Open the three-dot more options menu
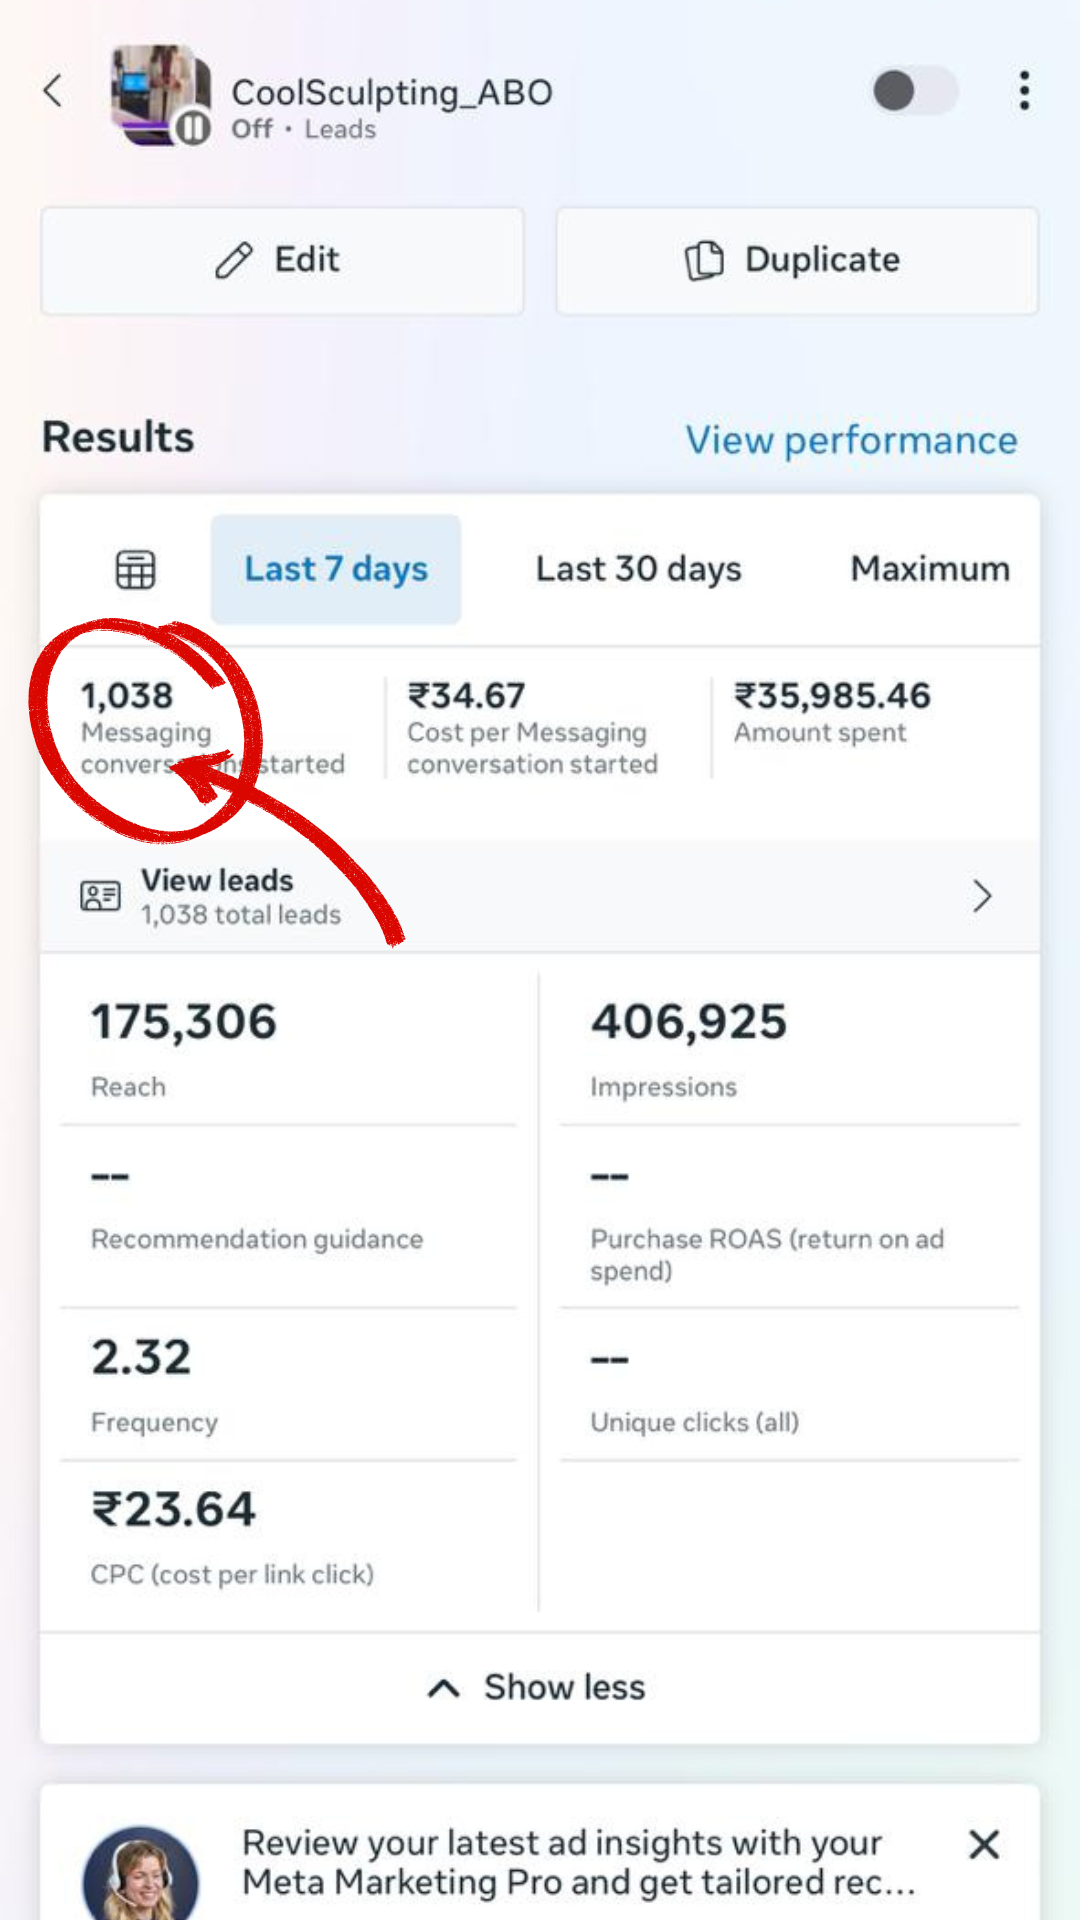The width and height of the screenshot is (1080, 1920). [x=1024, y=91]
